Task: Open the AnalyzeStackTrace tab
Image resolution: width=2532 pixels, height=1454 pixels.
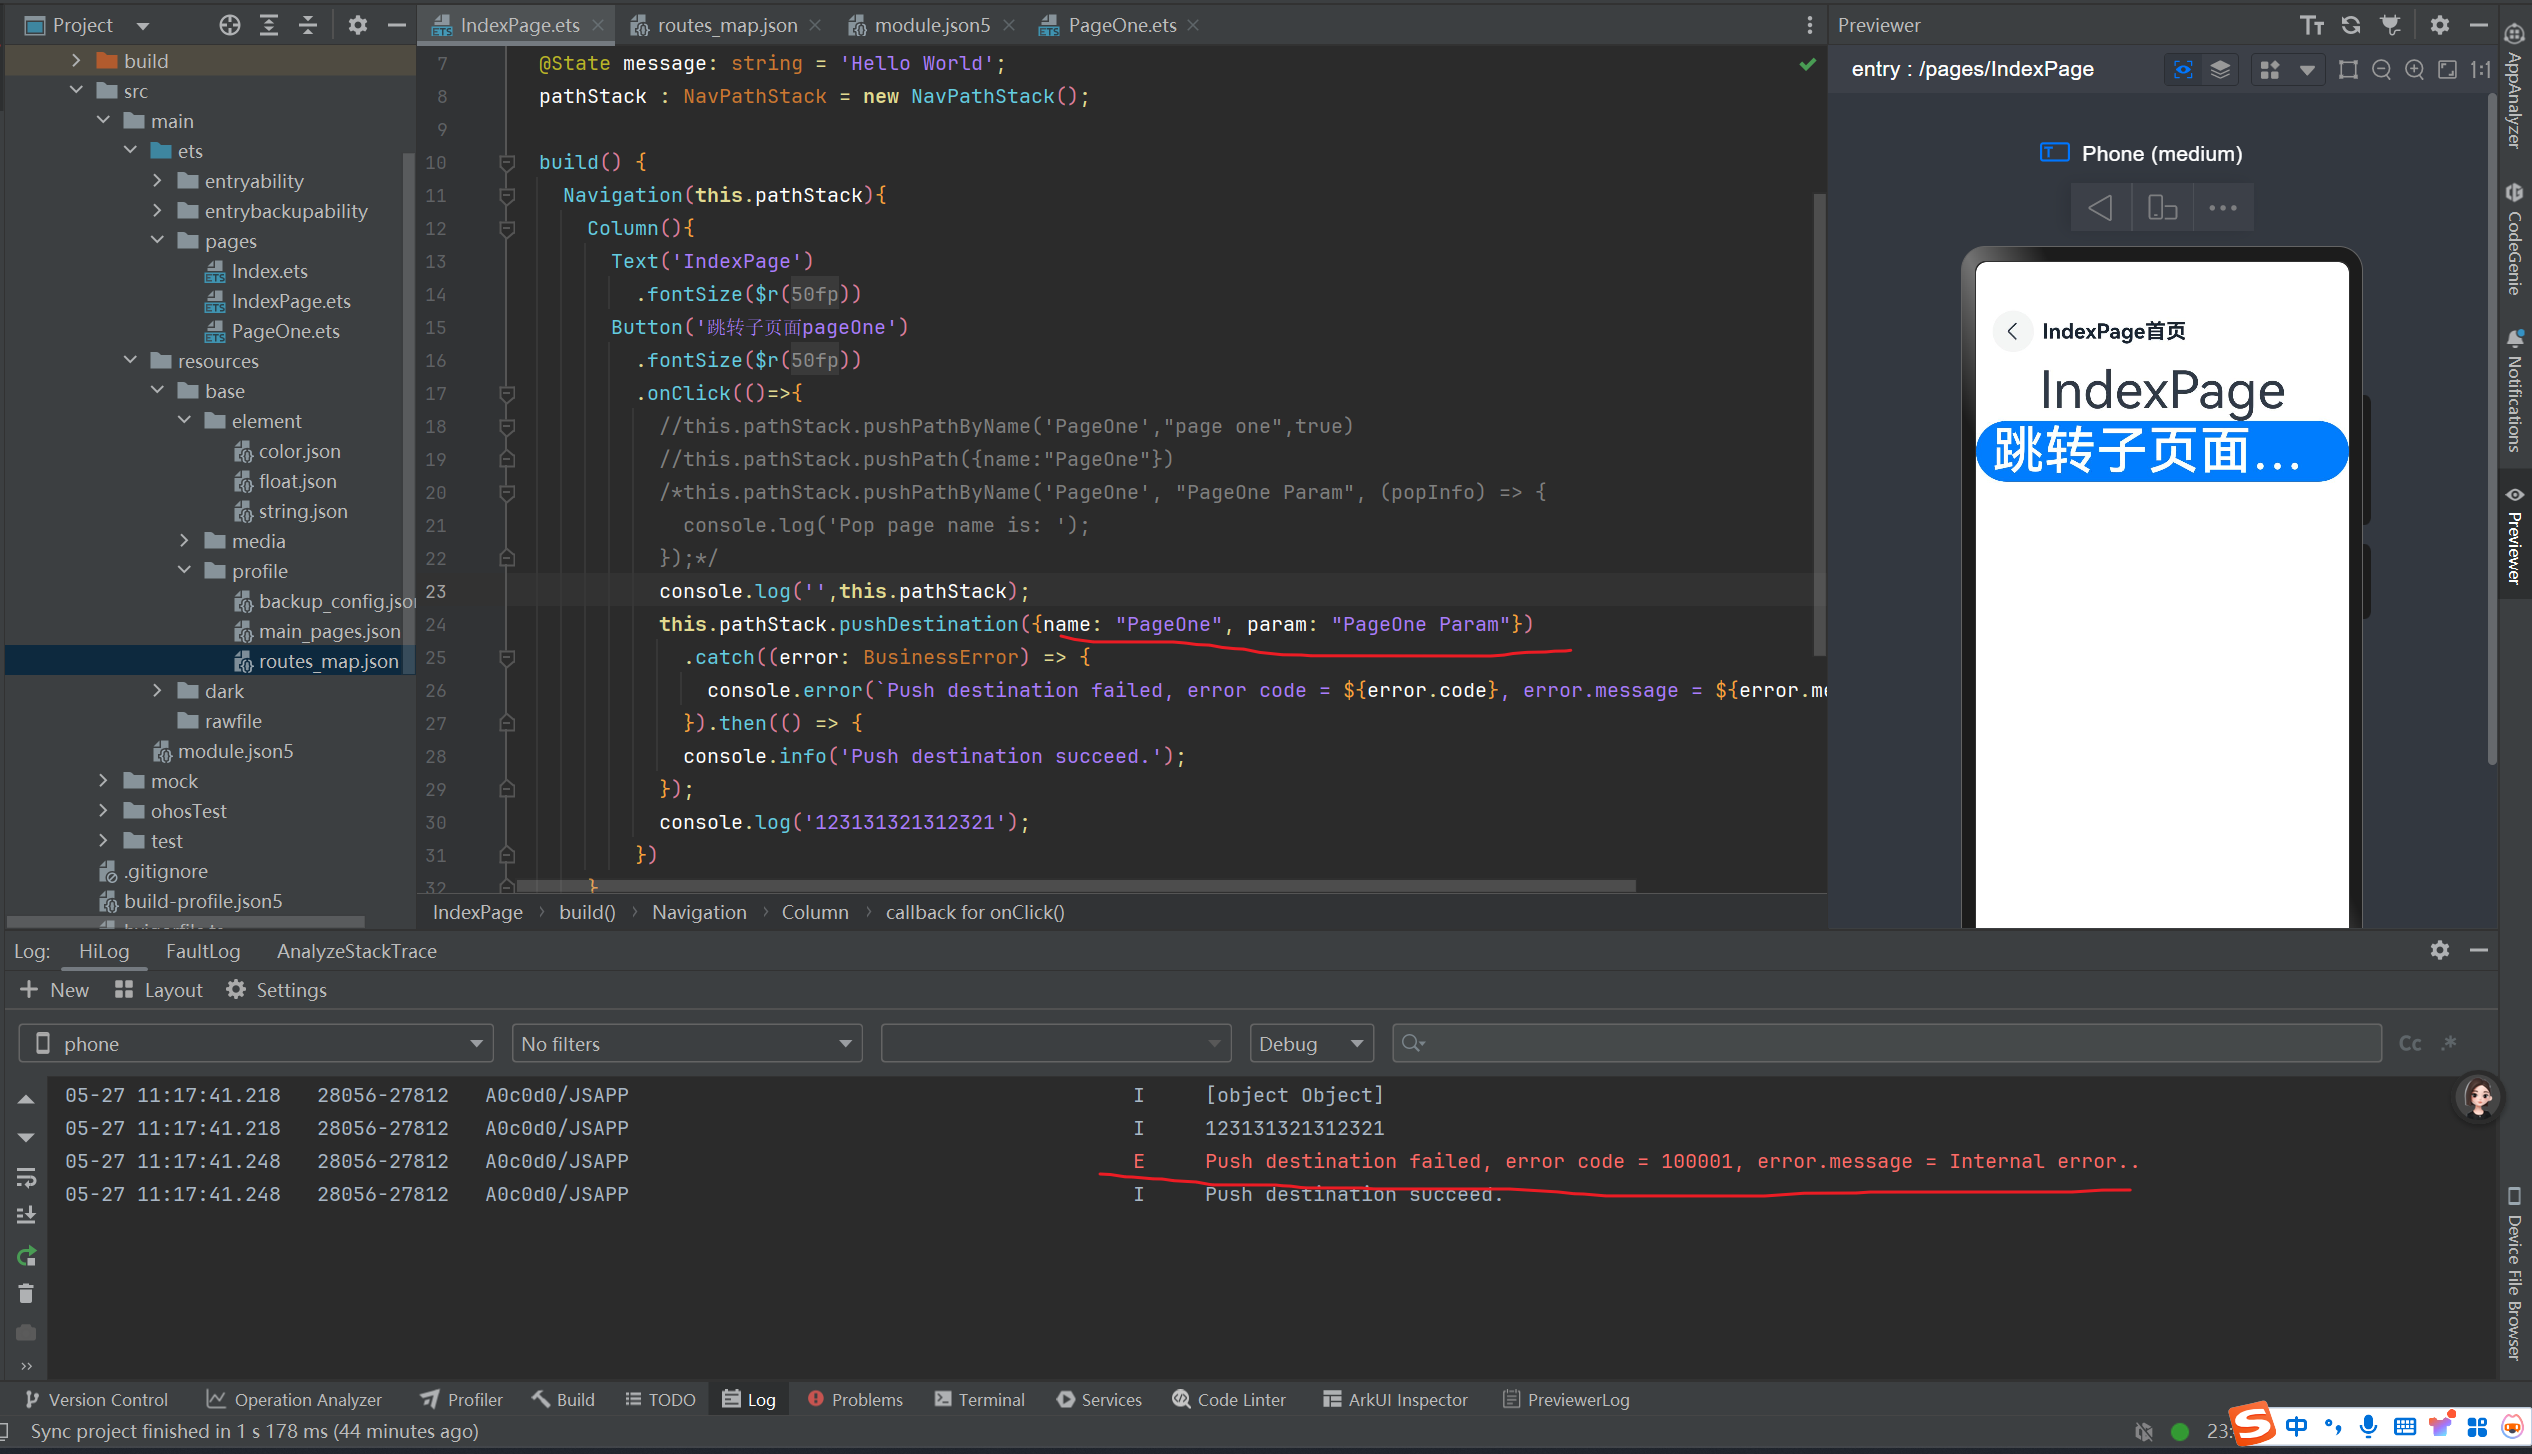Action: pyautogui.click(x=357, y=951)
